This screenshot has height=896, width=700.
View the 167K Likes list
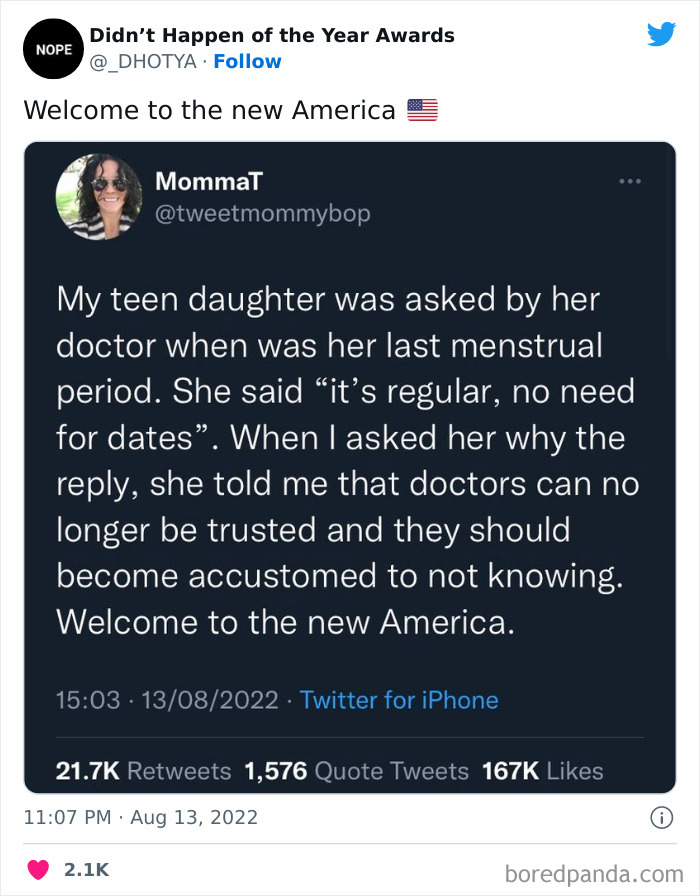542,771
